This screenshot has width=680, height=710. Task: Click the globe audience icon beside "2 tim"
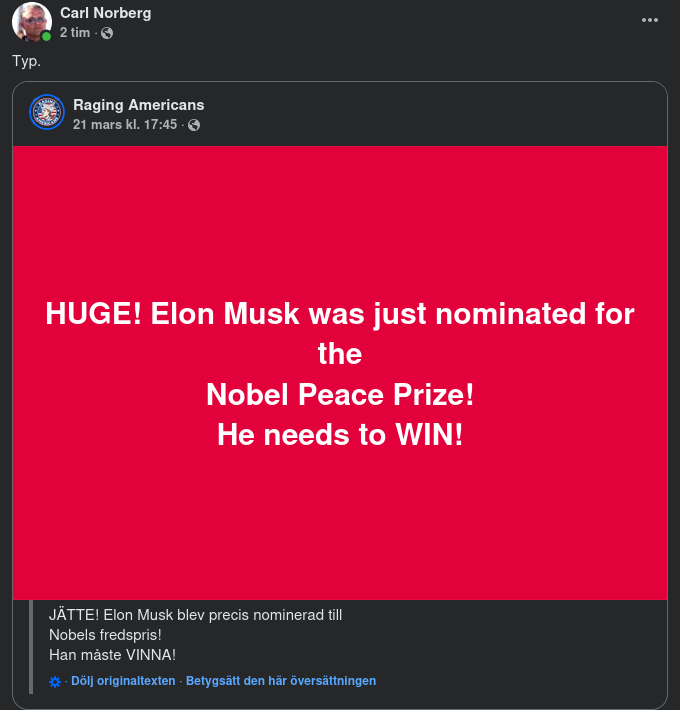pyautogui.click(x=107, y=33)
